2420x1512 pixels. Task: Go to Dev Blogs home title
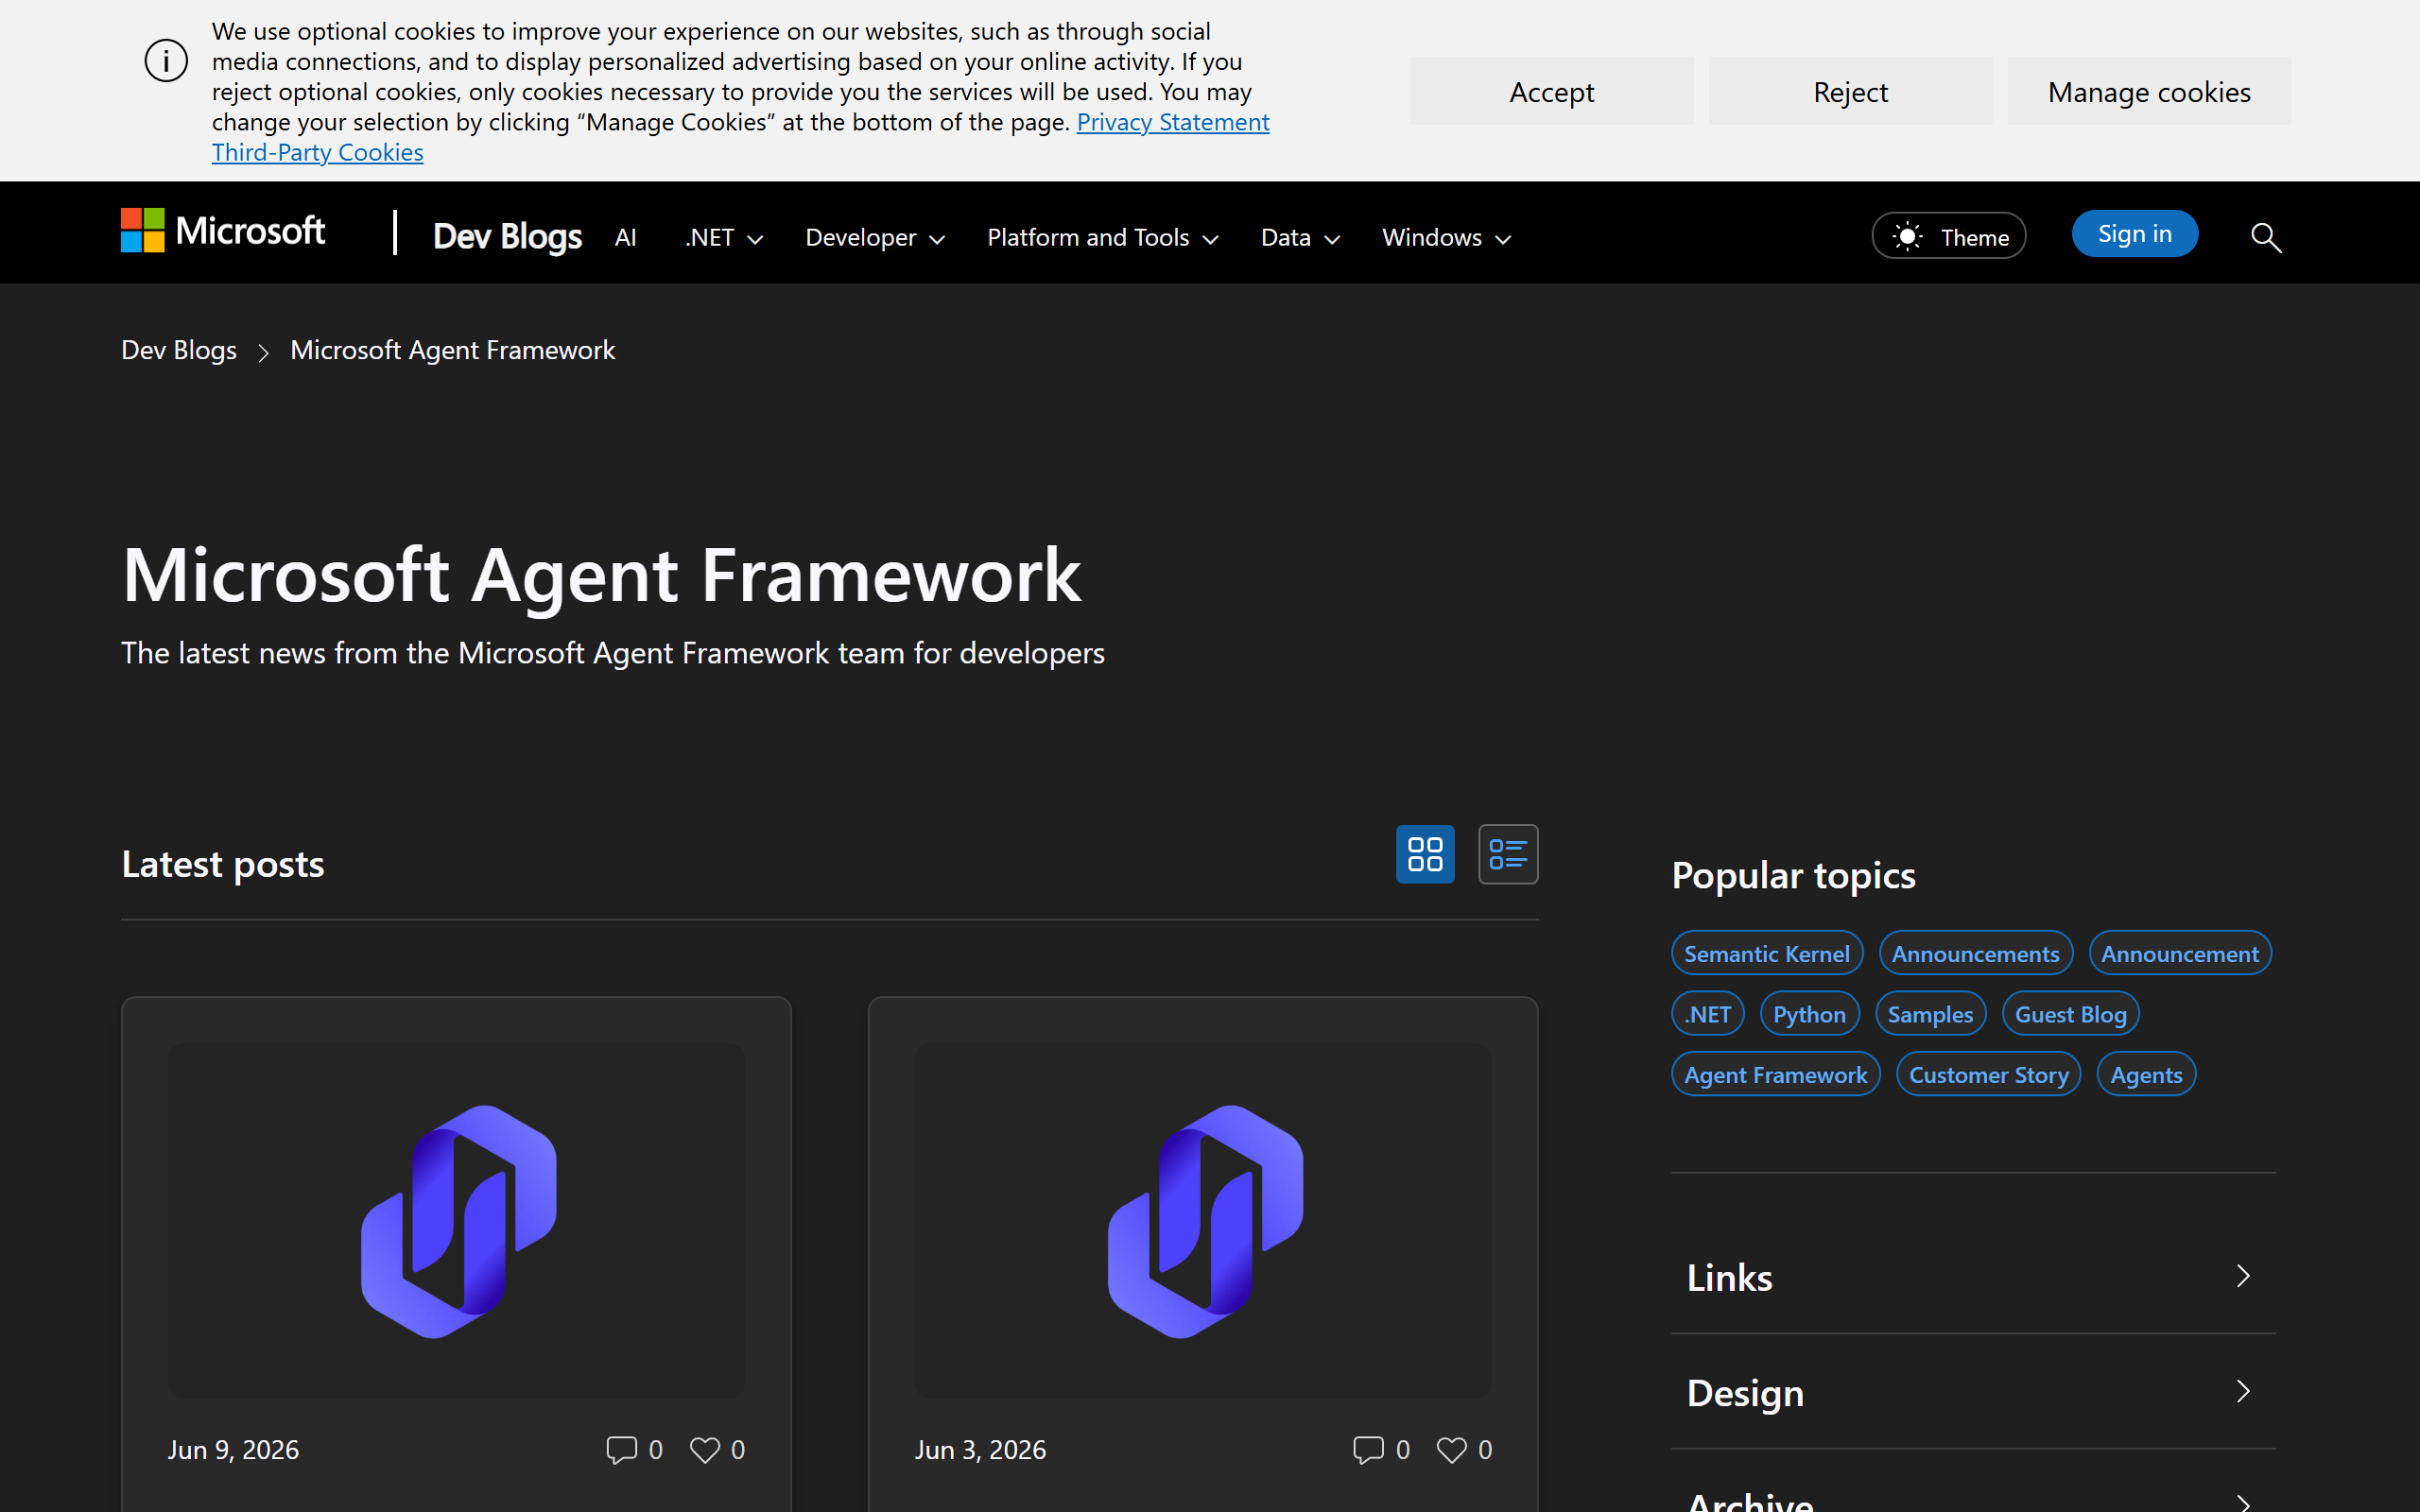pyautogui.click(x=507, y=236)
